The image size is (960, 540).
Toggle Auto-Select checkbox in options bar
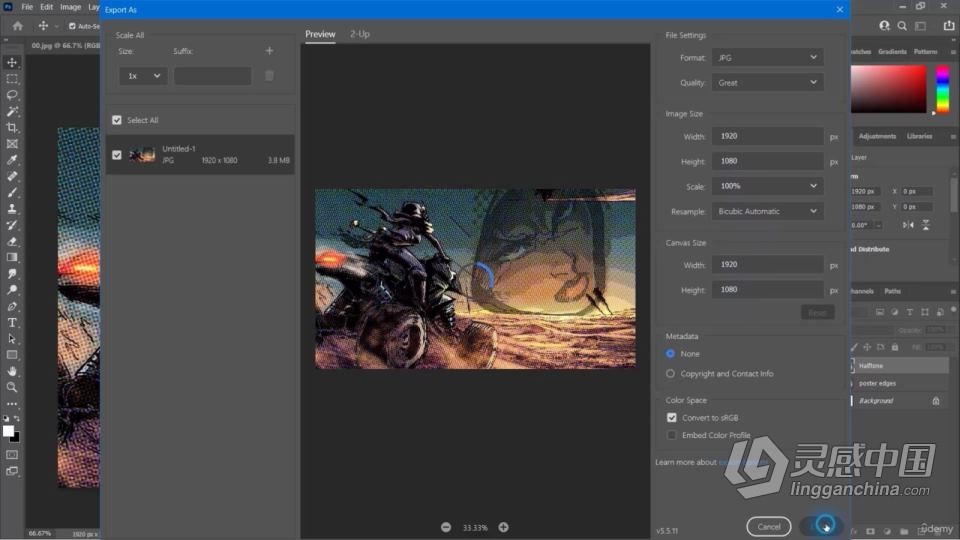(72, 26)
